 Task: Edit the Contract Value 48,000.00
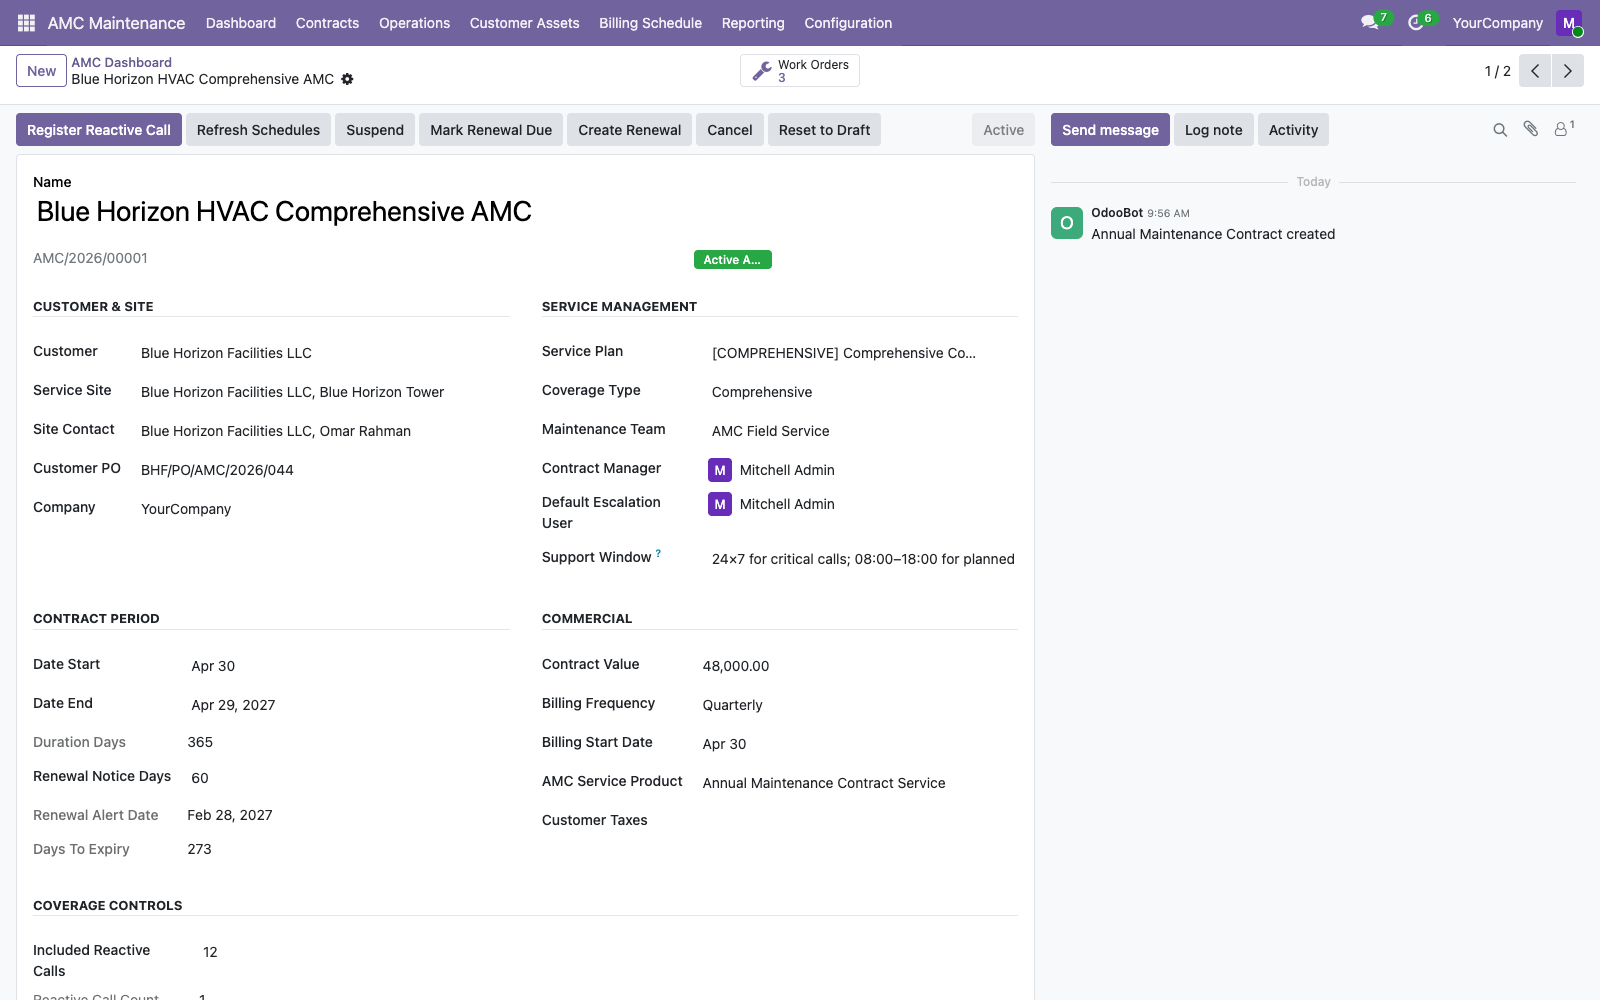[x=860, y=666]
